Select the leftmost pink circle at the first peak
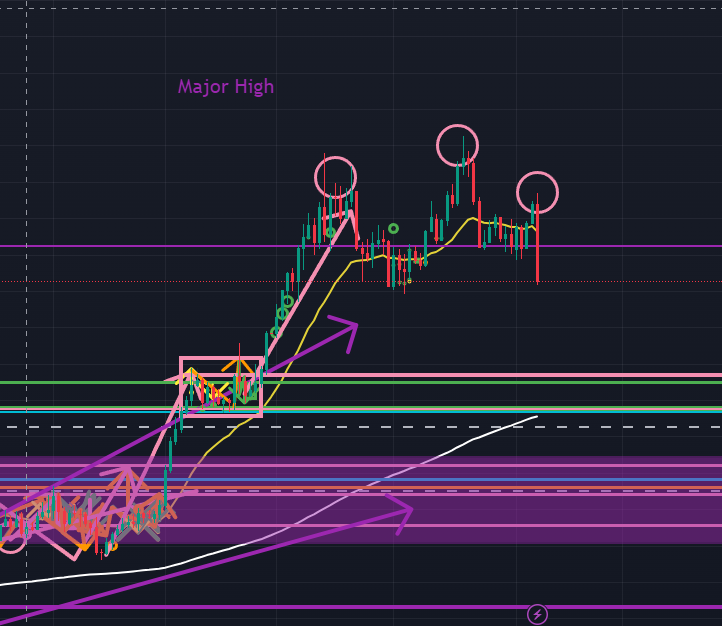 (x=335, y=176)
